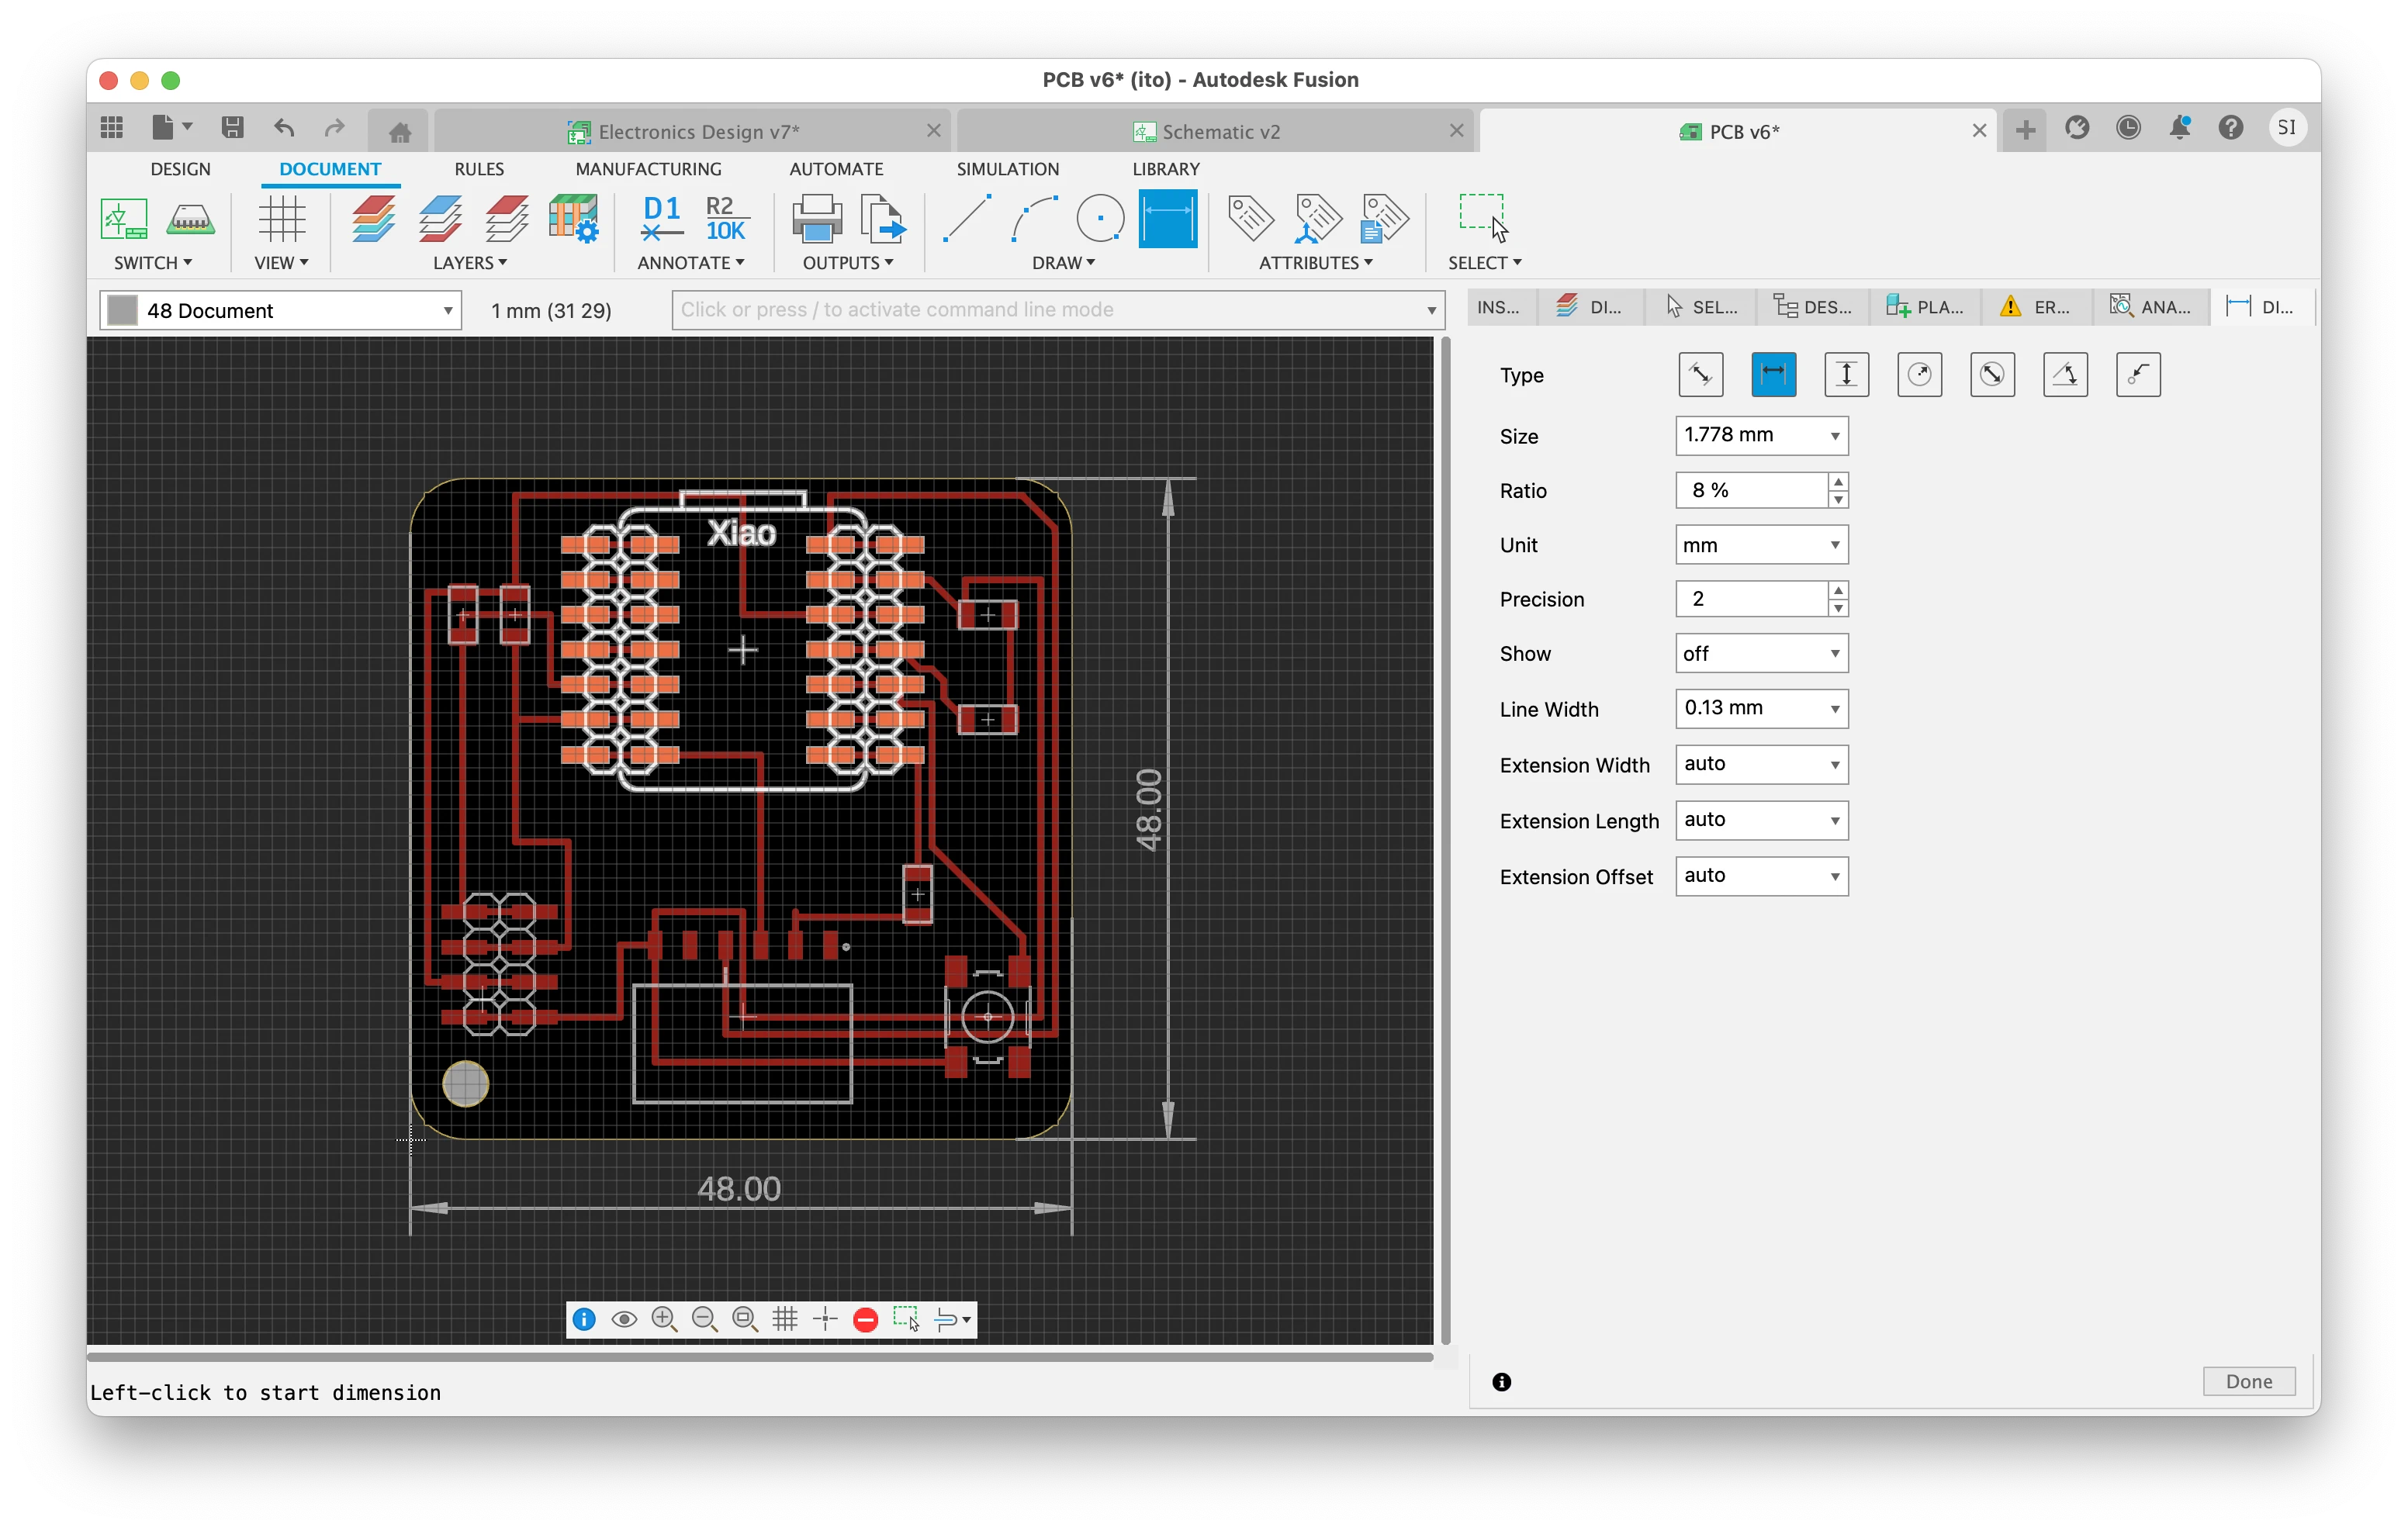
Task: Toggle visibility eye icon in canvas toolbar
Action: (624, 1319)
